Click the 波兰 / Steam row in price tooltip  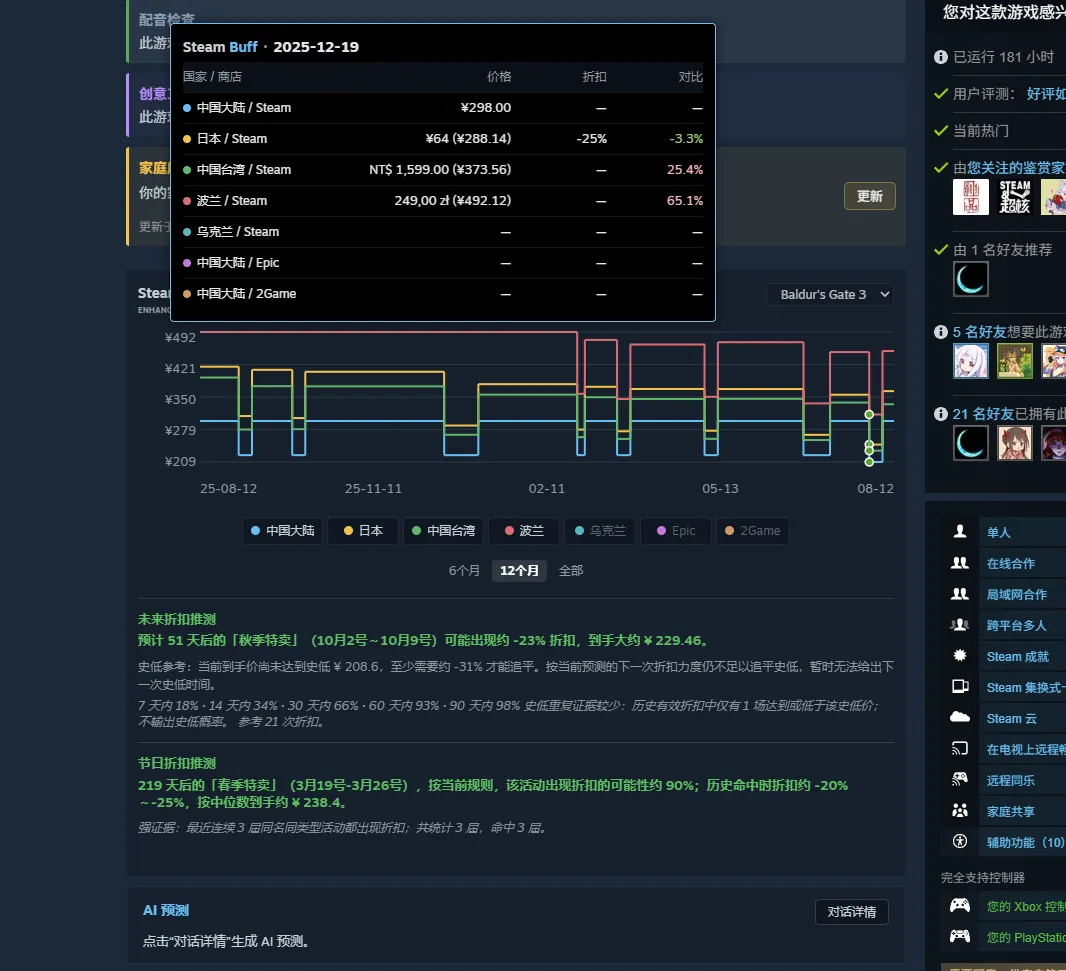(x=443, y=201)
